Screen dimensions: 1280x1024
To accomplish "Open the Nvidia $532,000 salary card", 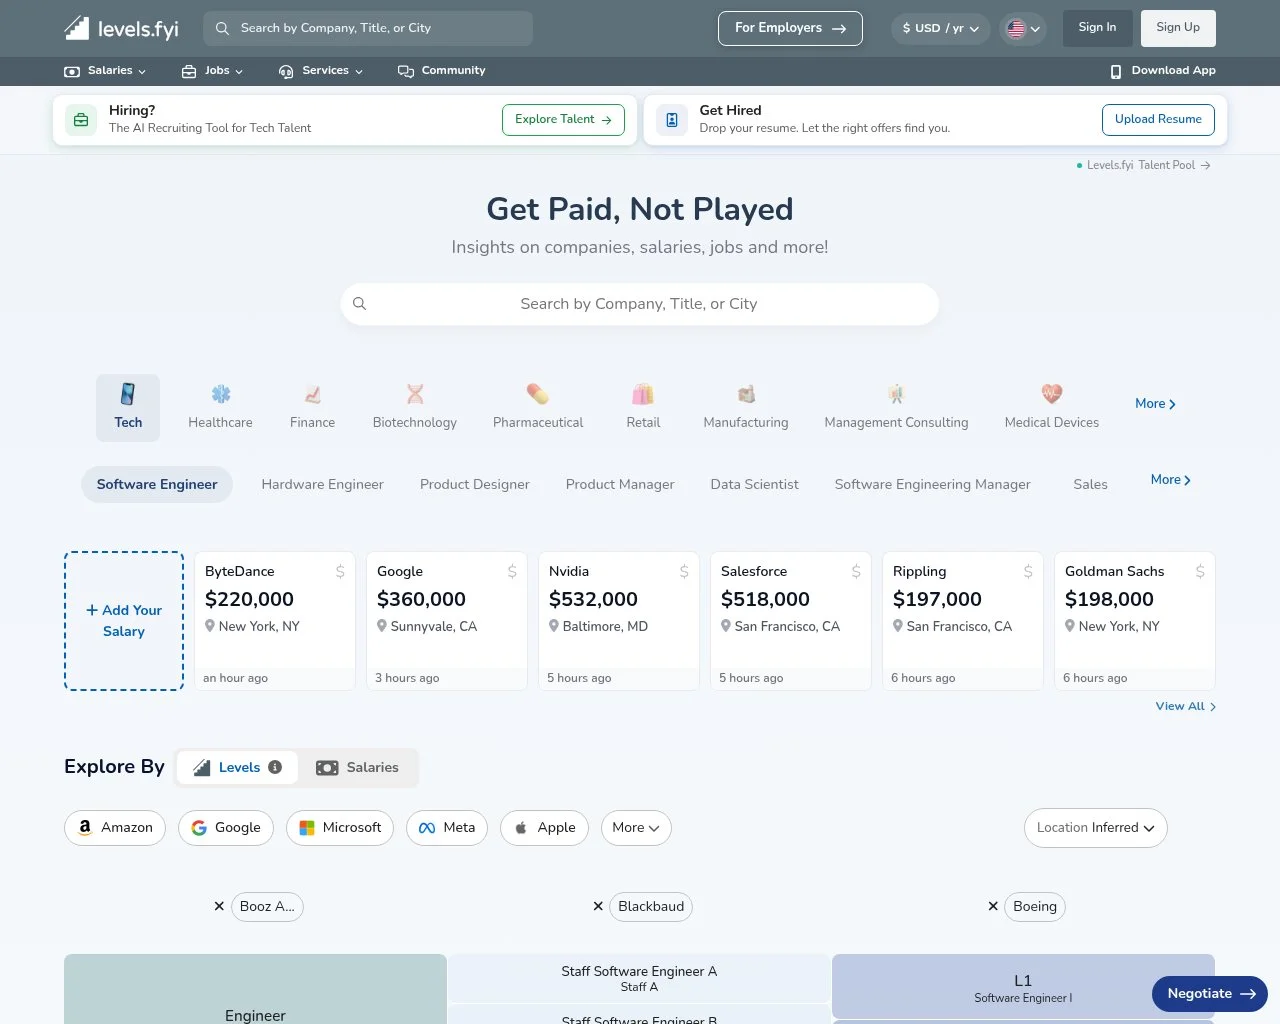I will coord(619,621).
